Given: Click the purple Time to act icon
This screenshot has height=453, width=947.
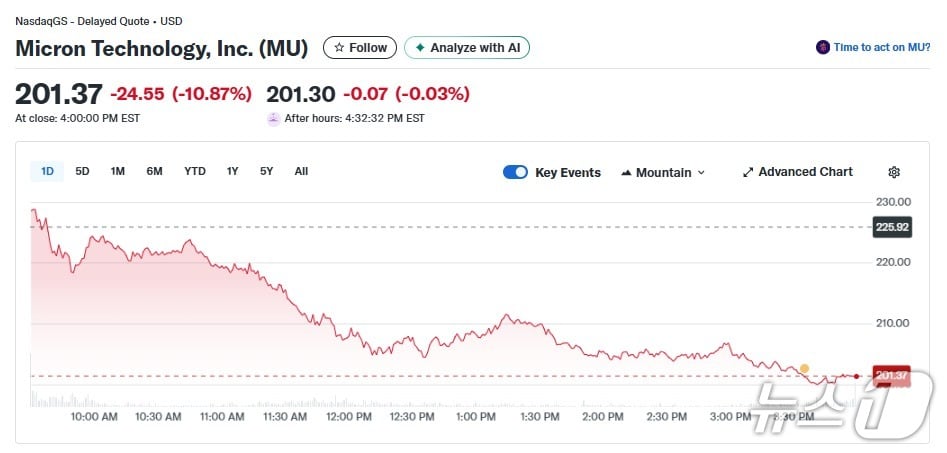Looking at the screenshot, I should click(x=823, y=47).
